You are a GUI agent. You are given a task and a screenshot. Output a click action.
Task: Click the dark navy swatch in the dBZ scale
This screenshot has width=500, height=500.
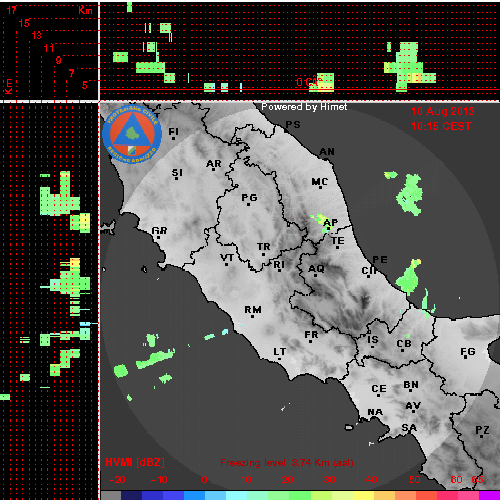coord(131,495)
